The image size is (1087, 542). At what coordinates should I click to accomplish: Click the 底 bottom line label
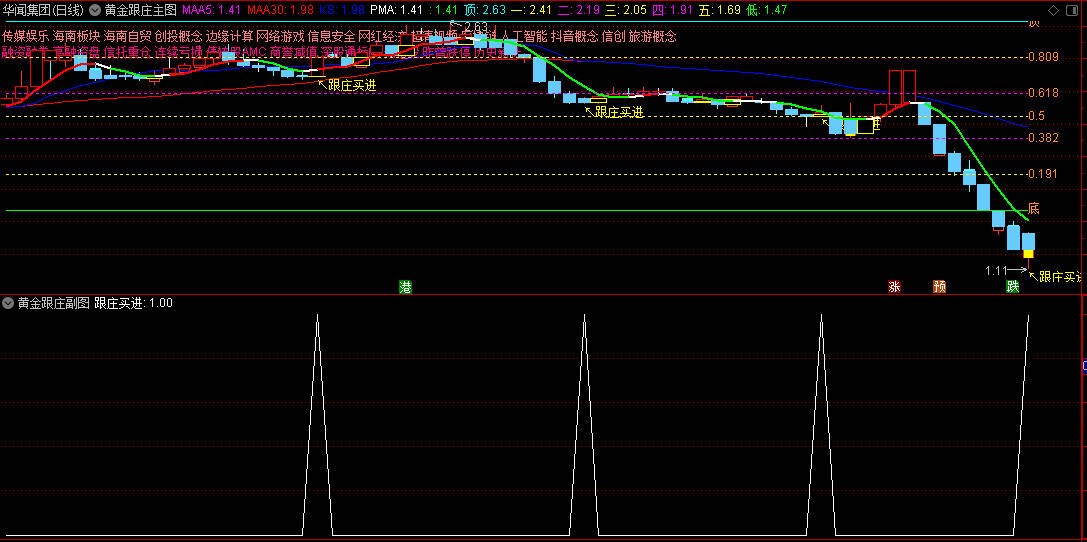tap(1034, 209)
